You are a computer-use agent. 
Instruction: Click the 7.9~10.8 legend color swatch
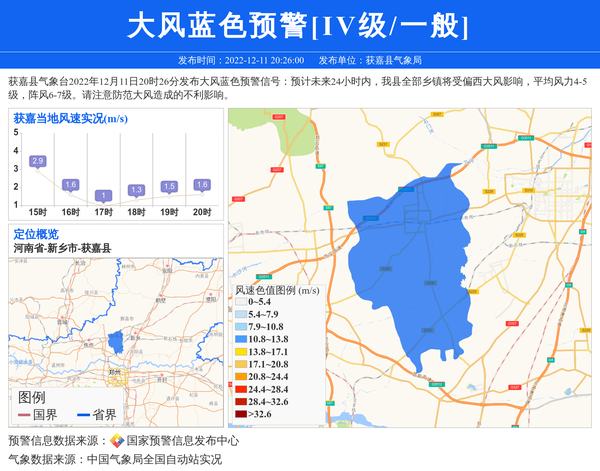click(x=241, y=327)
